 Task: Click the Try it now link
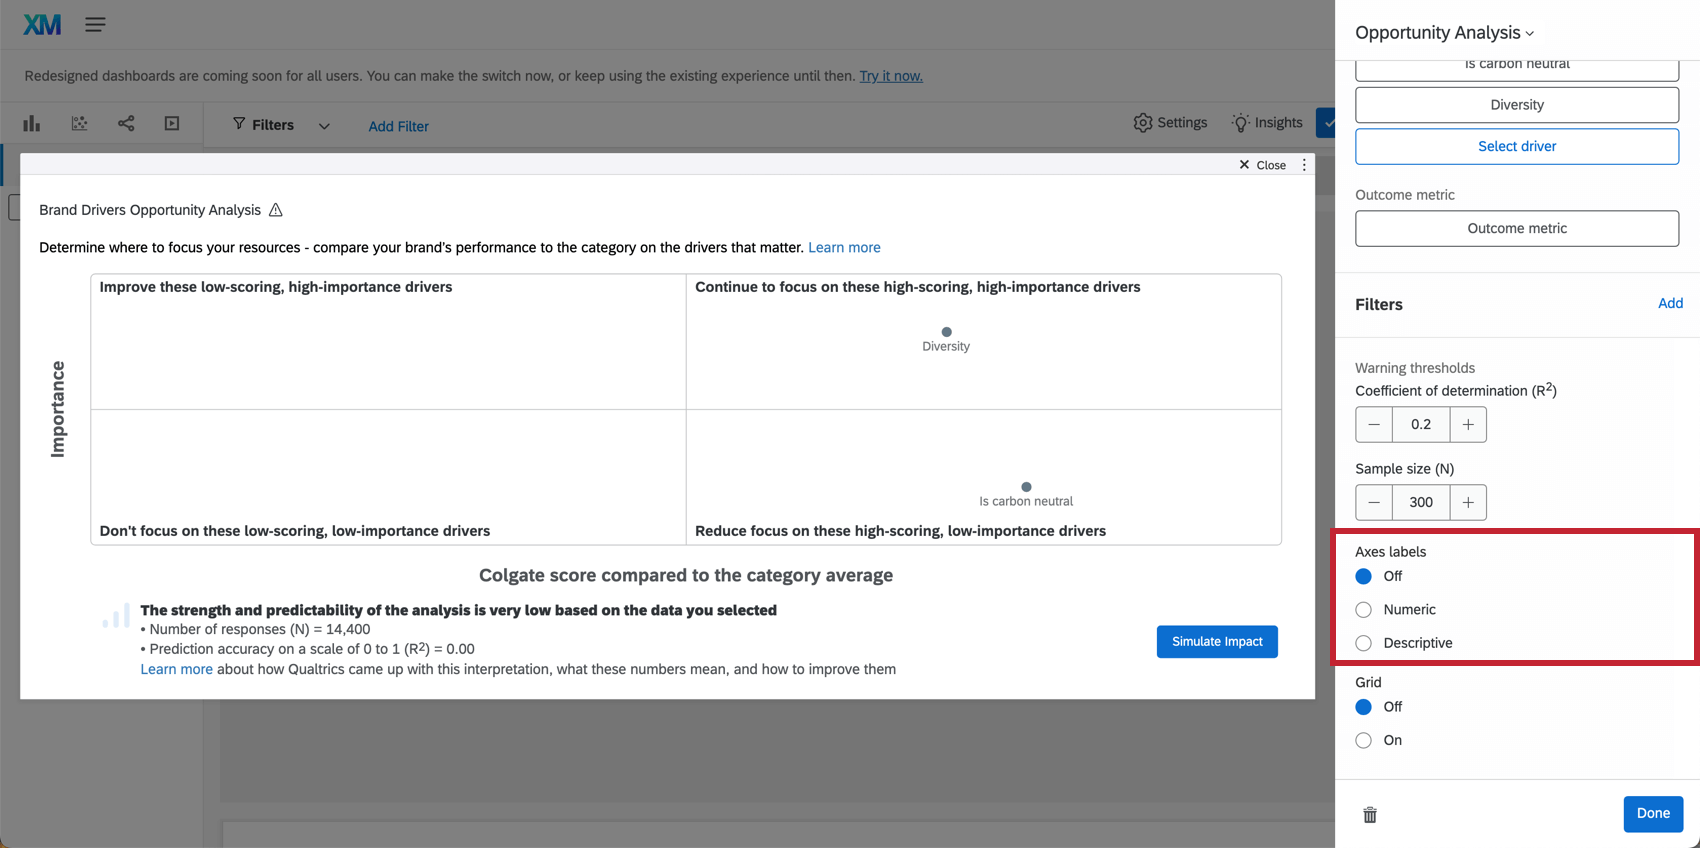tap(891, 76)
